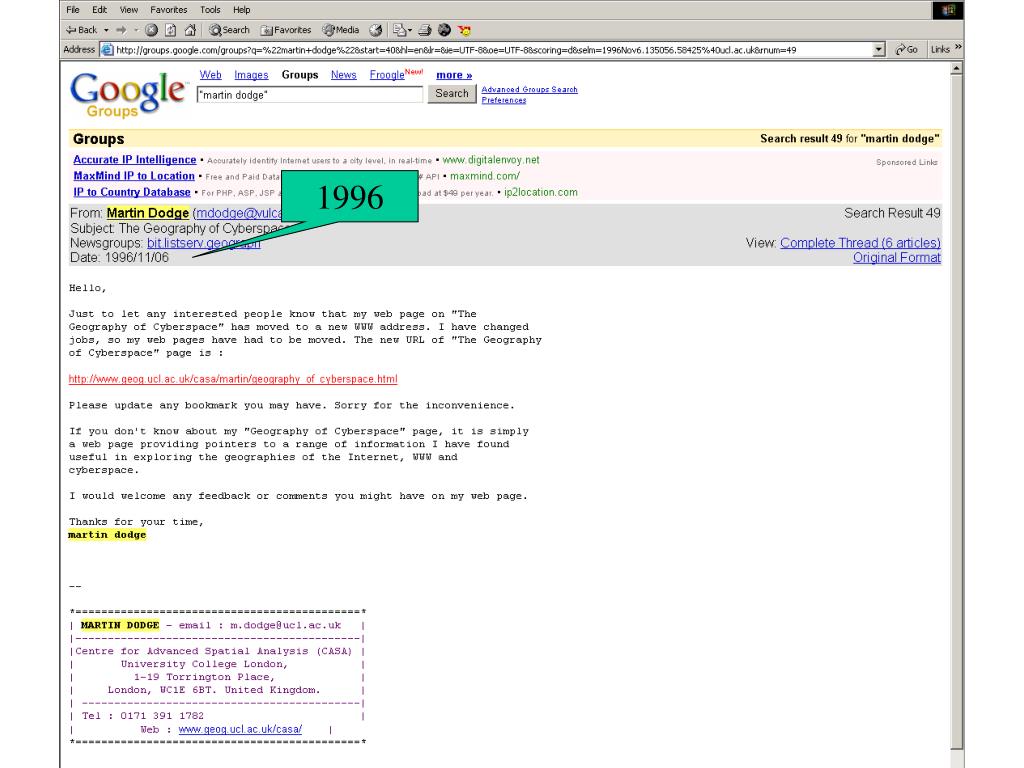Screen dimensions: 1024x768
Task: Open the File menu
Action: click(73, 10)
